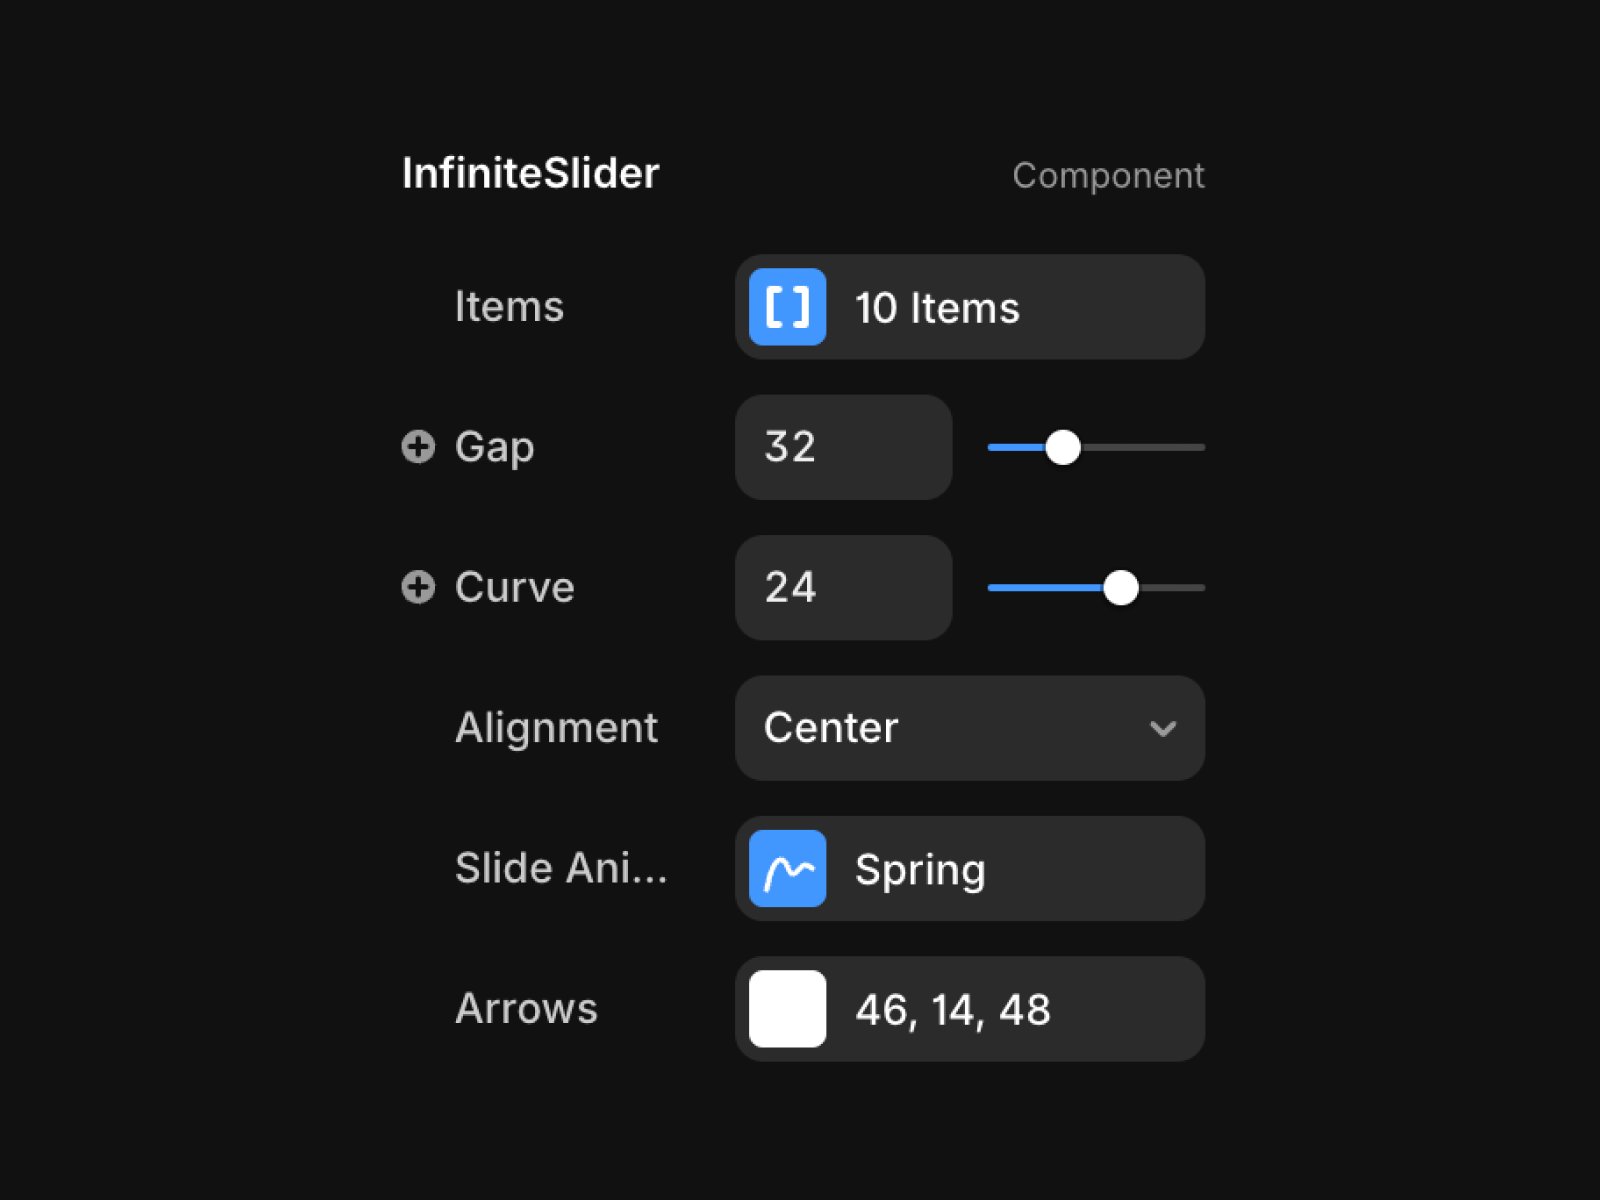
Task: Select the Alignment property label
Action: (556, 728)
